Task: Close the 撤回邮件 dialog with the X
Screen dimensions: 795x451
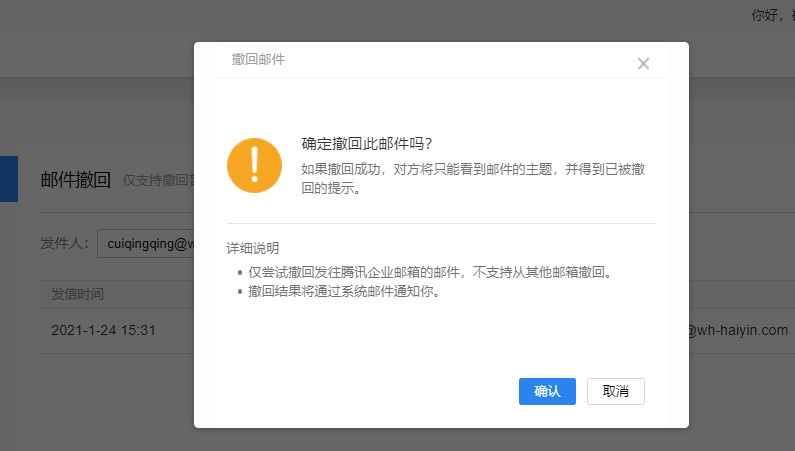Action: (x=643, y=64)
